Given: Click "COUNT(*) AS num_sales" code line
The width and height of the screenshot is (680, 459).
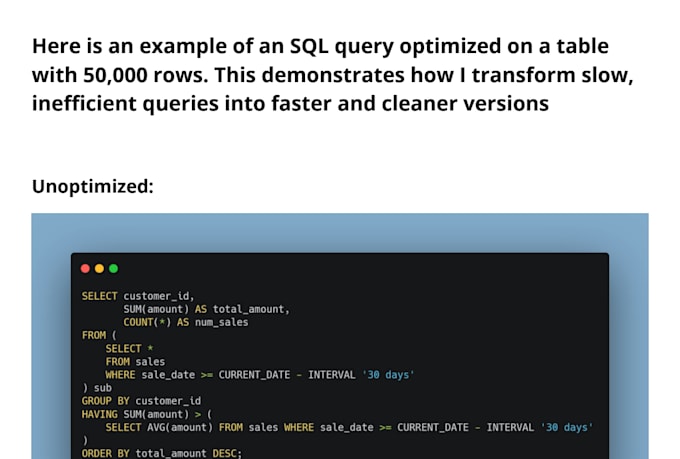Looking at the screenshot, I should coord(186,322).
